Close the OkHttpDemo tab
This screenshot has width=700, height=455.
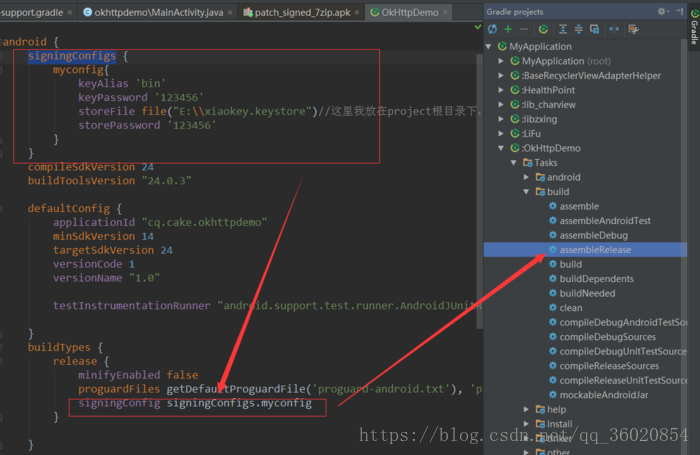pos(445,13)
